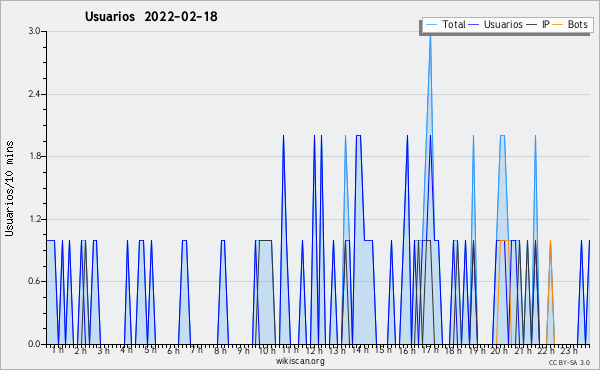Click the x-axis label '7 h'
The height and width of the screenshot is (370, 600).
click(x=196, y=350)
